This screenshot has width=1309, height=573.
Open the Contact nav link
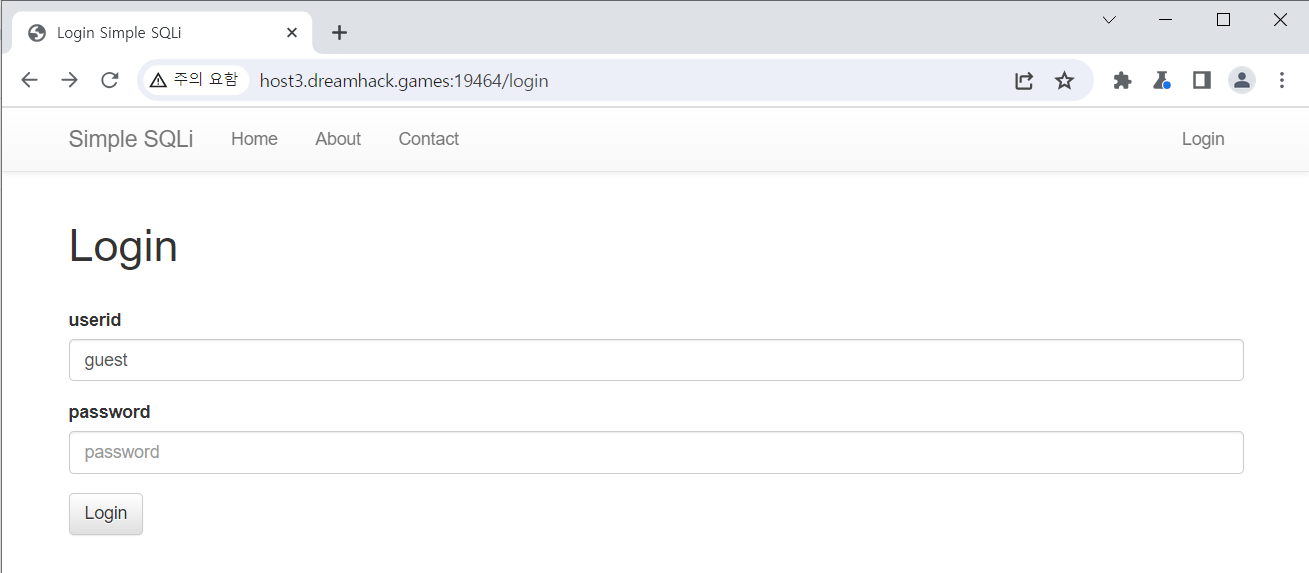pyautogui.click(x=428, y=139)
